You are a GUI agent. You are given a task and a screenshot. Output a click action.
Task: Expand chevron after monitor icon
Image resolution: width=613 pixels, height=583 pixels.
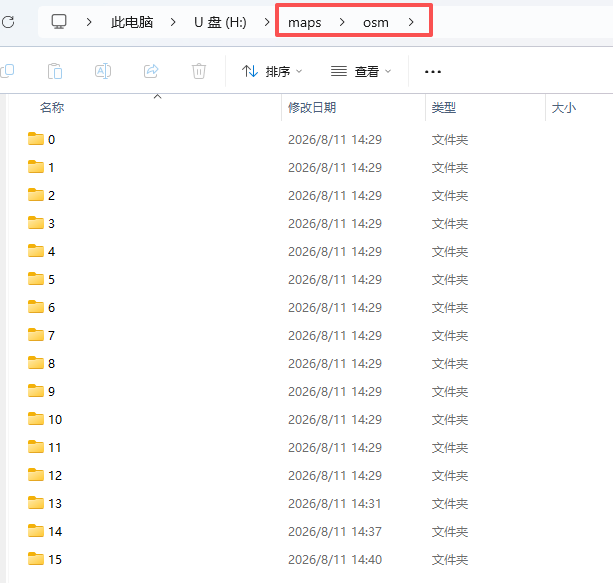(89, 22)
